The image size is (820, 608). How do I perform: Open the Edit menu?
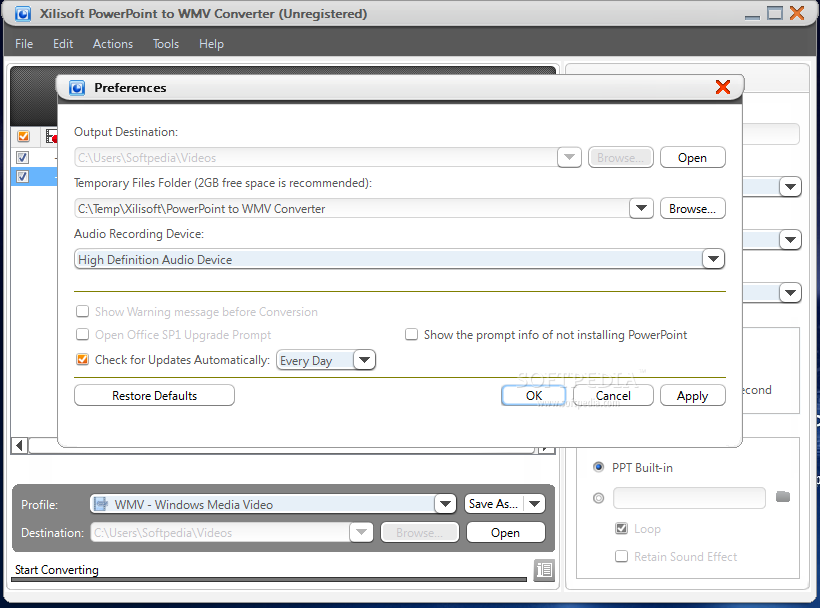tap(63, 44)
